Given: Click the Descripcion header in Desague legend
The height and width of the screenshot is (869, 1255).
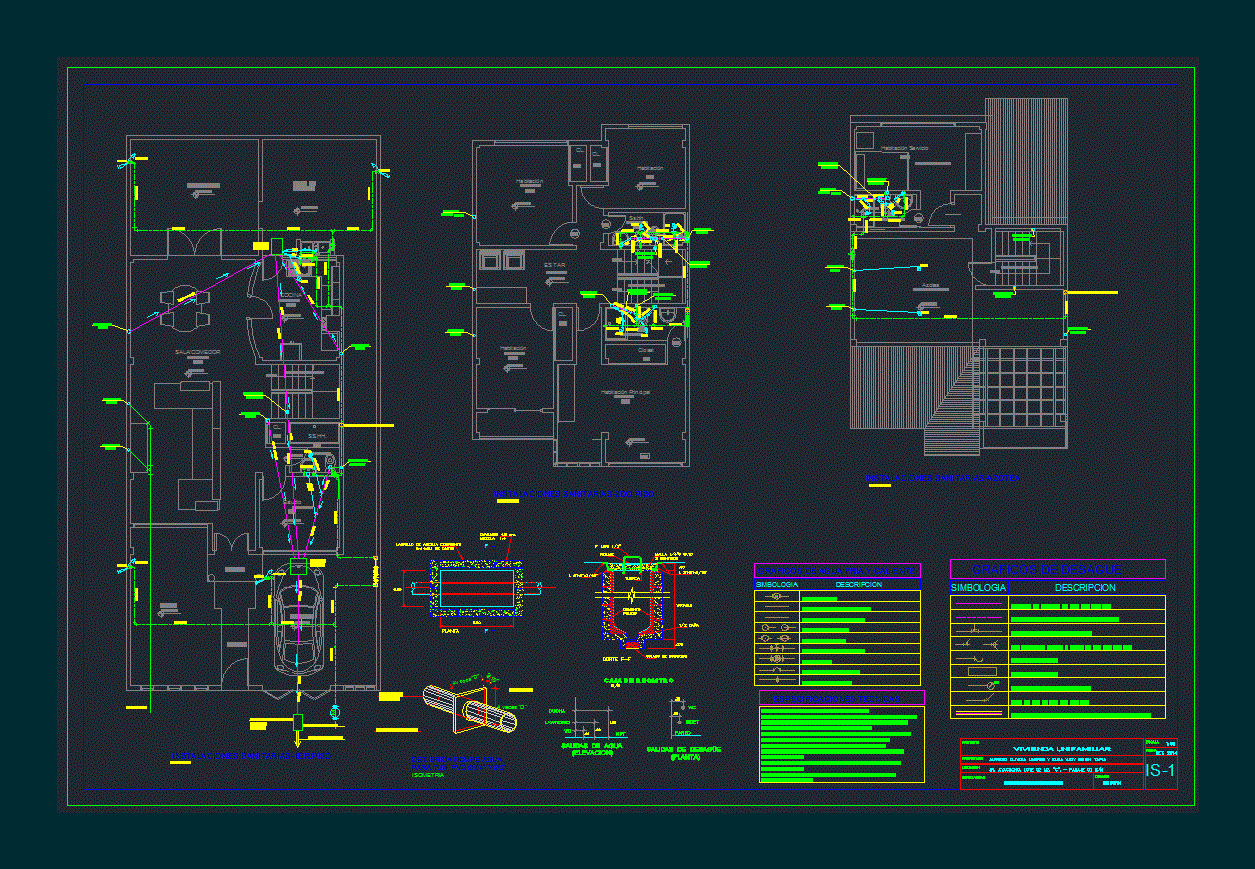Looking at the screenshot, I should (1085, 588).
